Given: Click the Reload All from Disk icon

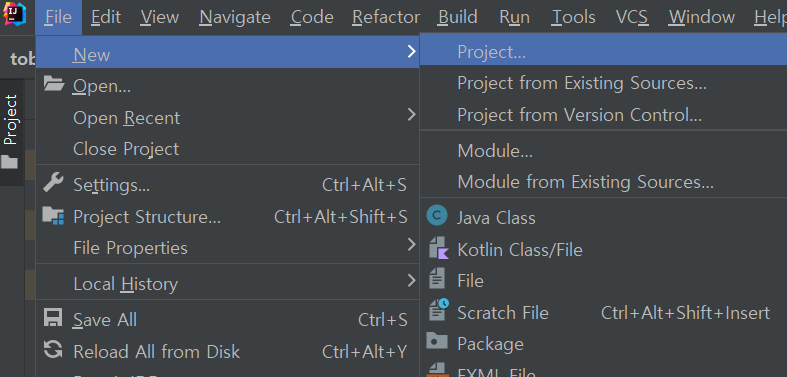Looking at the screenshot, I should click(x=53, y=350).
